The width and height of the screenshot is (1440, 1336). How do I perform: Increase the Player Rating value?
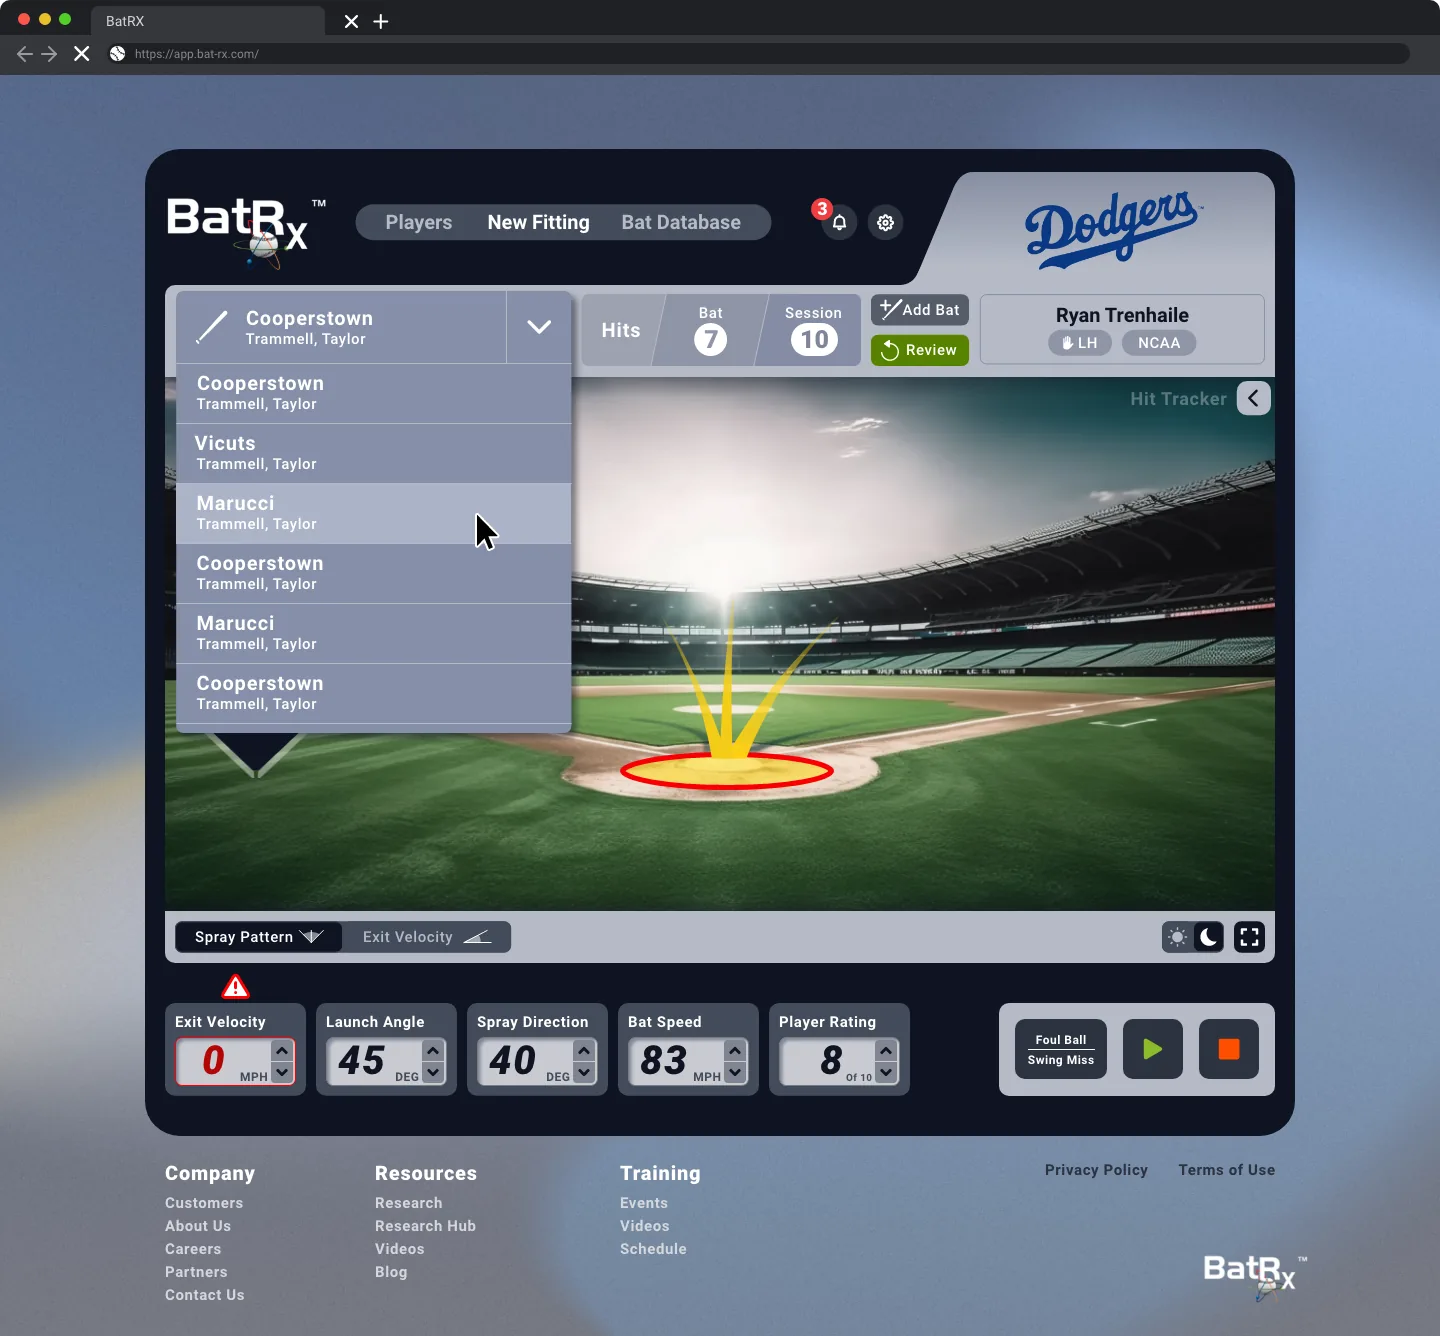point(886,1051)
